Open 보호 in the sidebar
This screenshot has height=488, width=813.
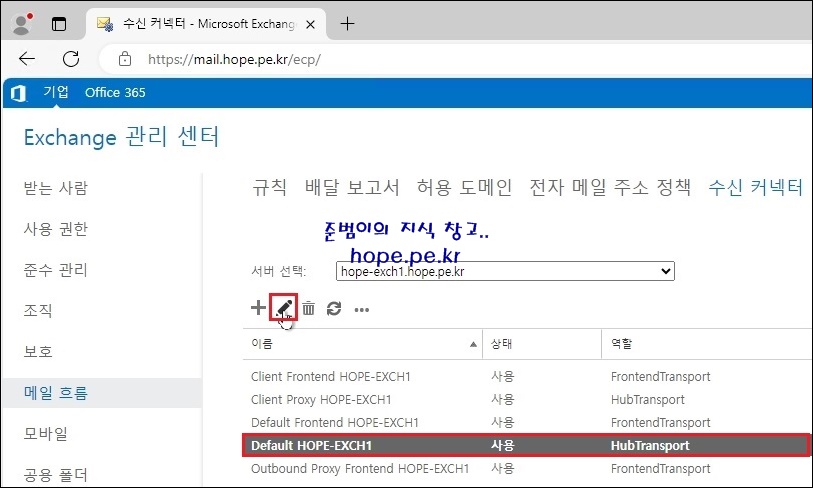pos(38,351)
